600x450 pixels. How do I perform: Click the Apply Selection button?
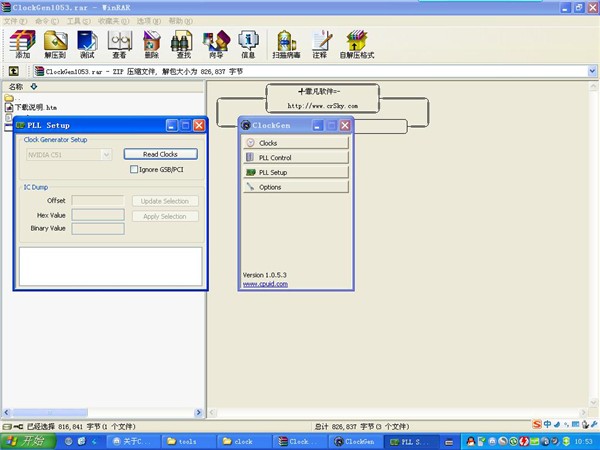click(165, 216)
